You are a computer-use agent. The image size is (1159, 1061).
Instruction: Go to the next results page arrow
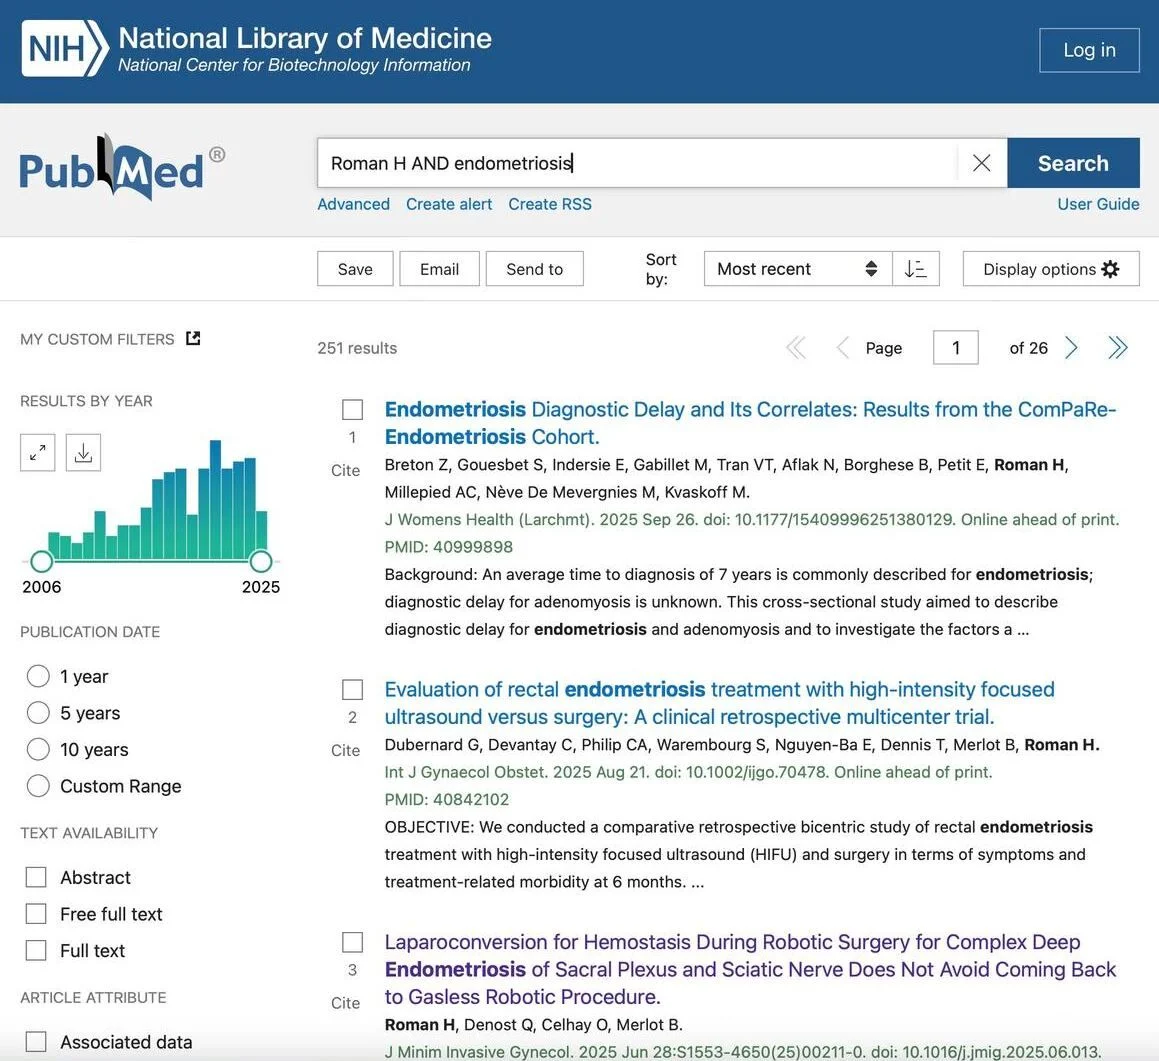[1071, 348]
